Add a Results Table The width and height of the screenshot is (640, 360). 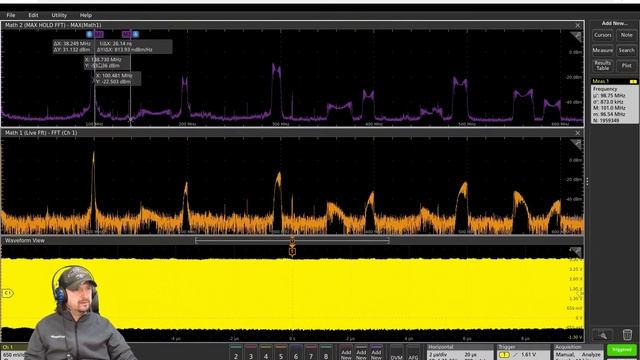(x=602, y=65)
